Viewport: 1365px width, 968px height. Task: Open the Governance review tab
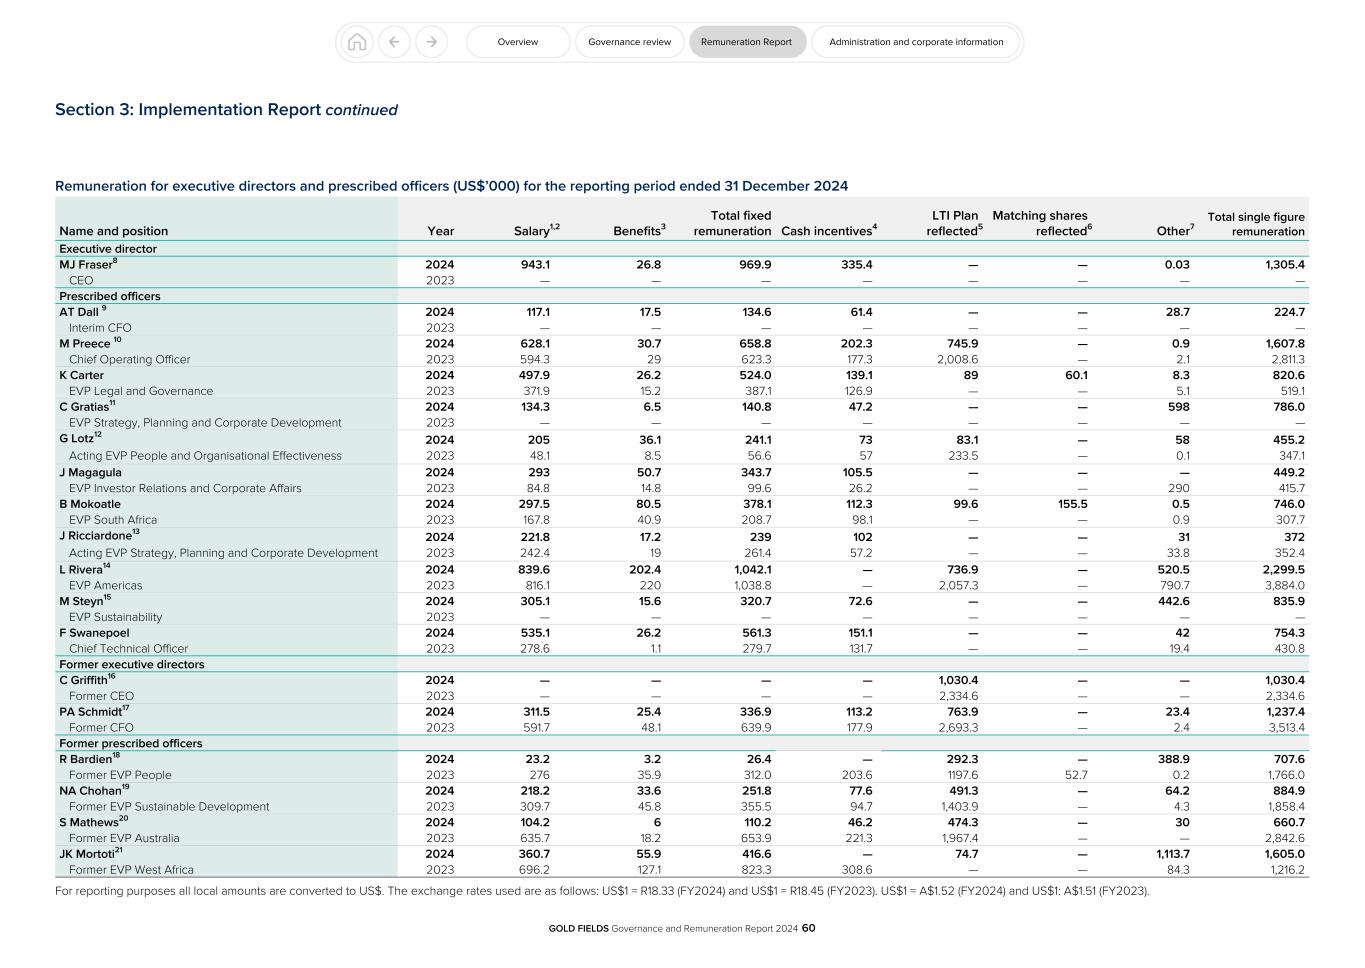[629, 42]
